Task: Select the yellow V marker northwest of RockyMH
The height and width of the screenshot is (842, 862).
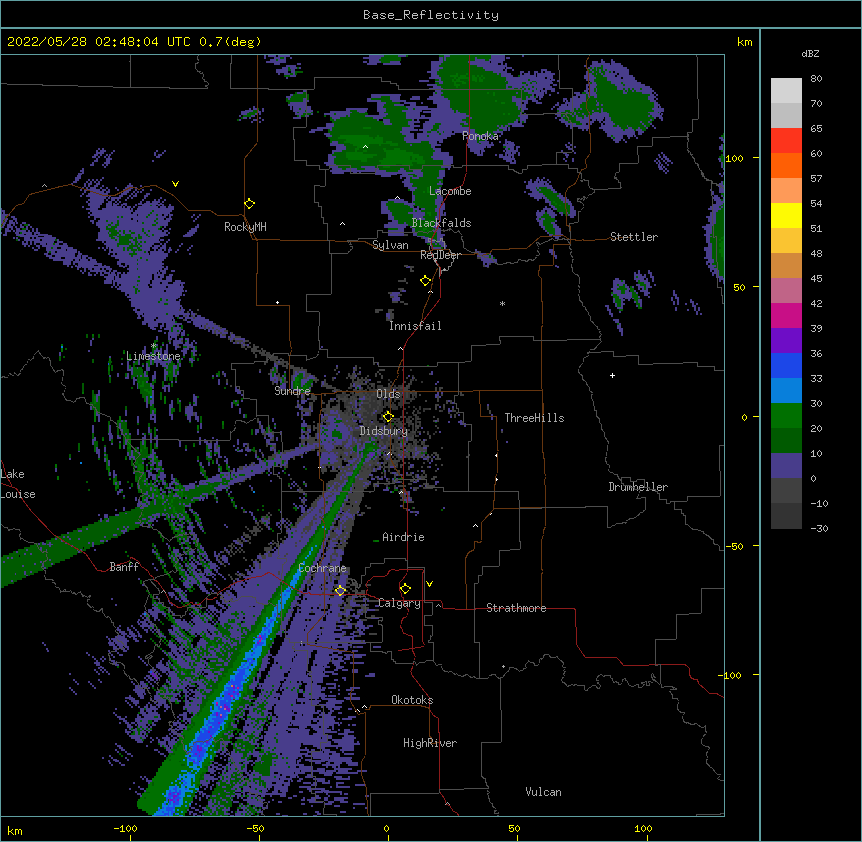Action: click(175, 184)
